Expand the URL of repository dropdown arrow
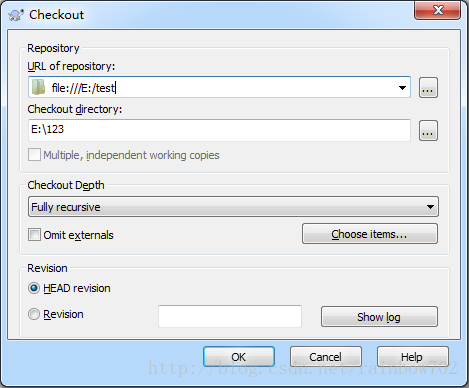469x388 pixels. pos(402,88)
